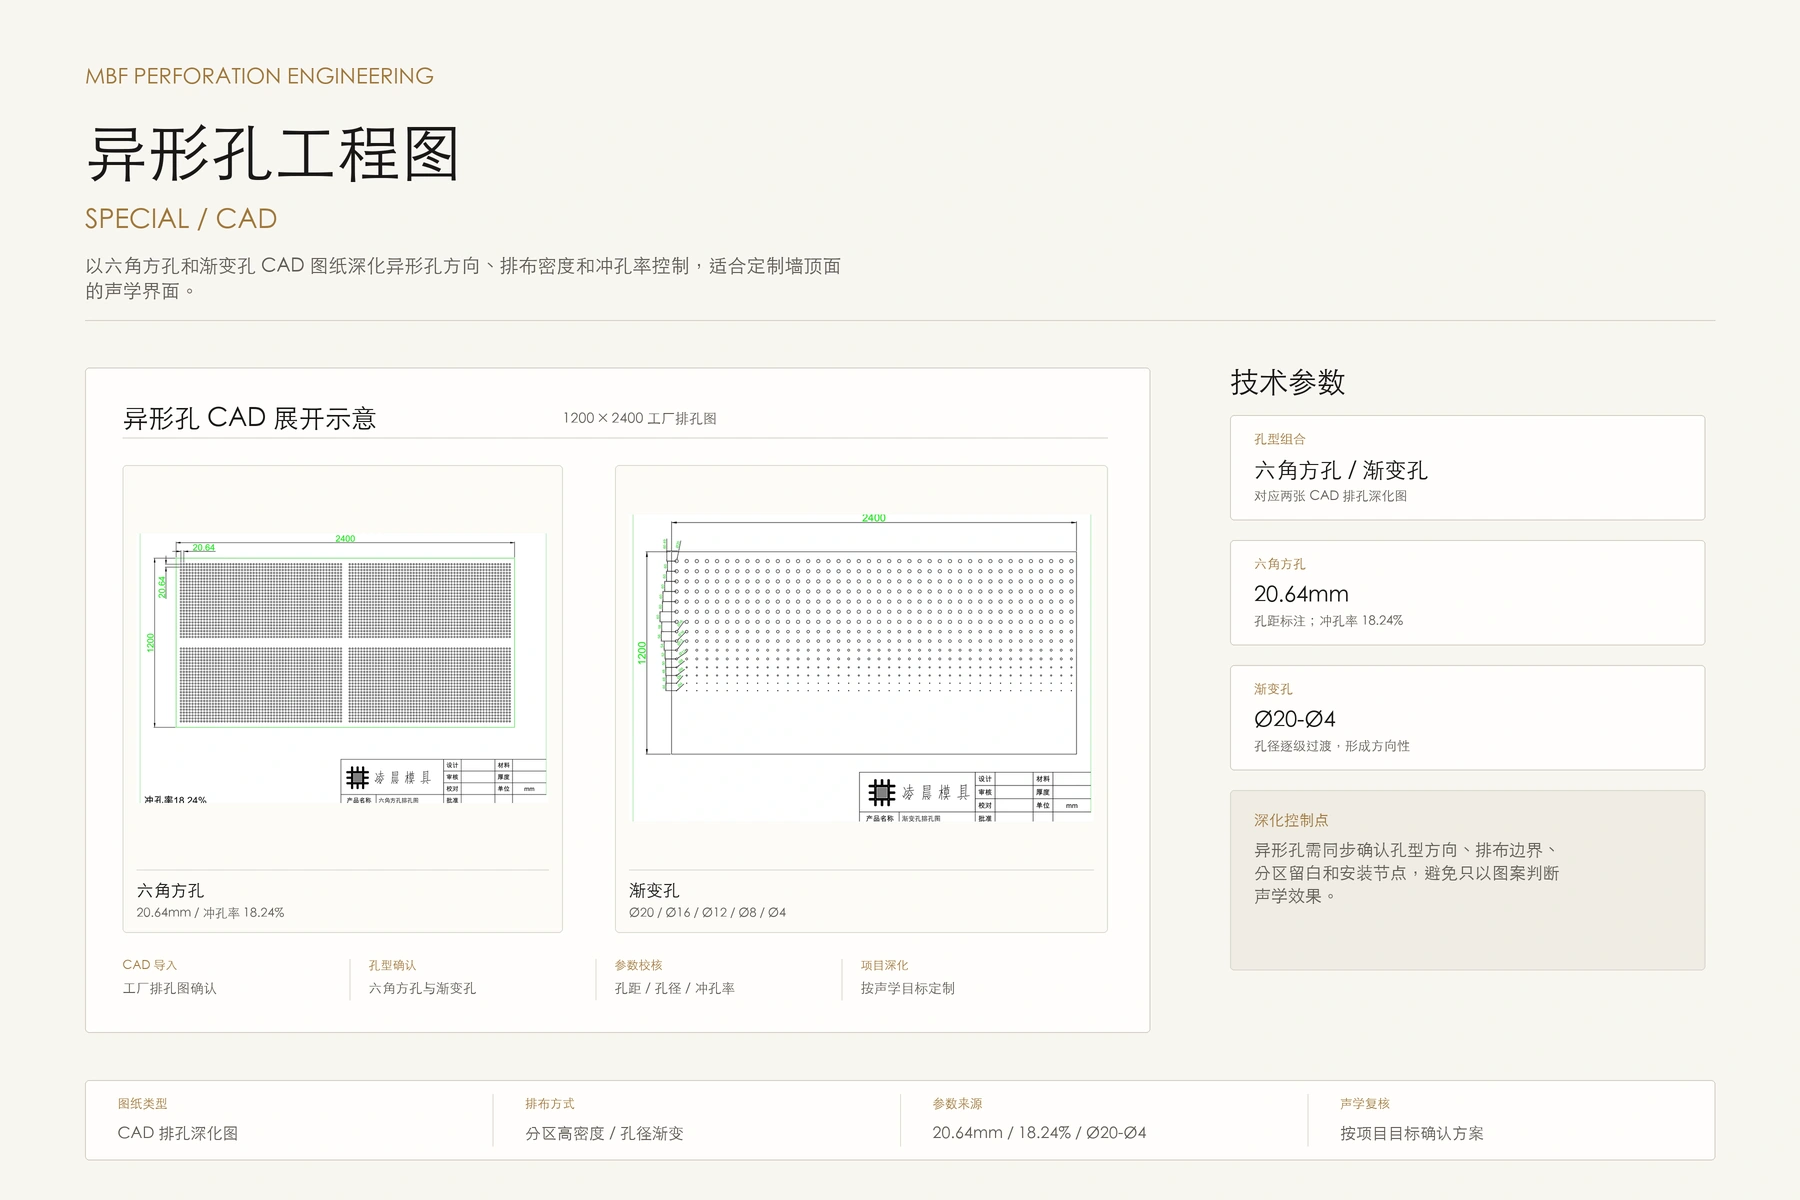The width and height of the screenshot is (1800, 1200).
Task: Open the 六角方孔 CAD drawing thumbnail
Action: (x=343, y=667)
